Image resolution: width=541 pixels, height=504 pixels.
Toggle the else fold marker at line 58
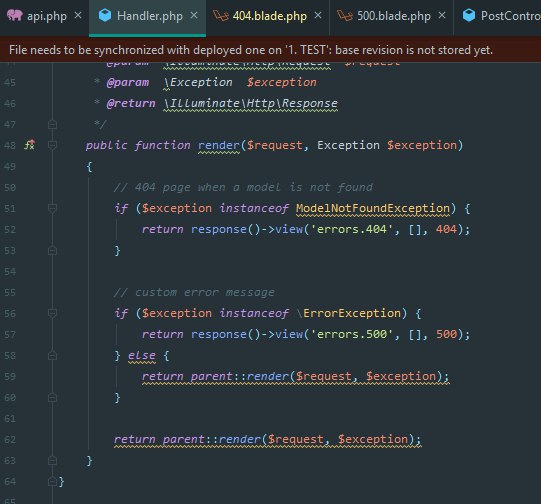pyautogui.click(x=52, y=355)
